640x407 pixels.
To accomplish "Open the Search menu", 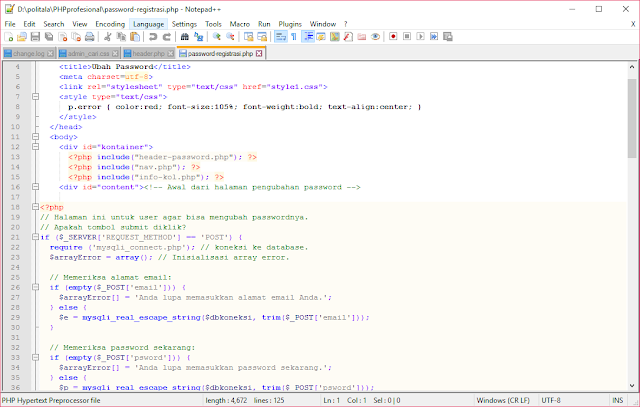I will [54, 24].
